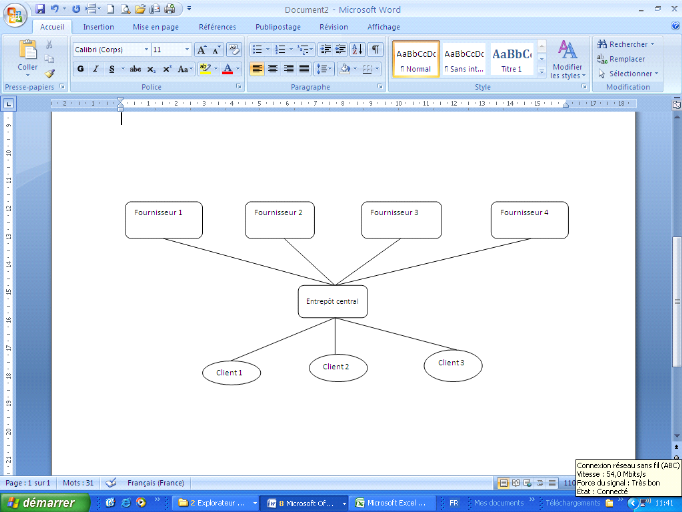Viewport: 682px width, 512px height.
Task: Create a new blank document icon
Action: pos(111,9)
